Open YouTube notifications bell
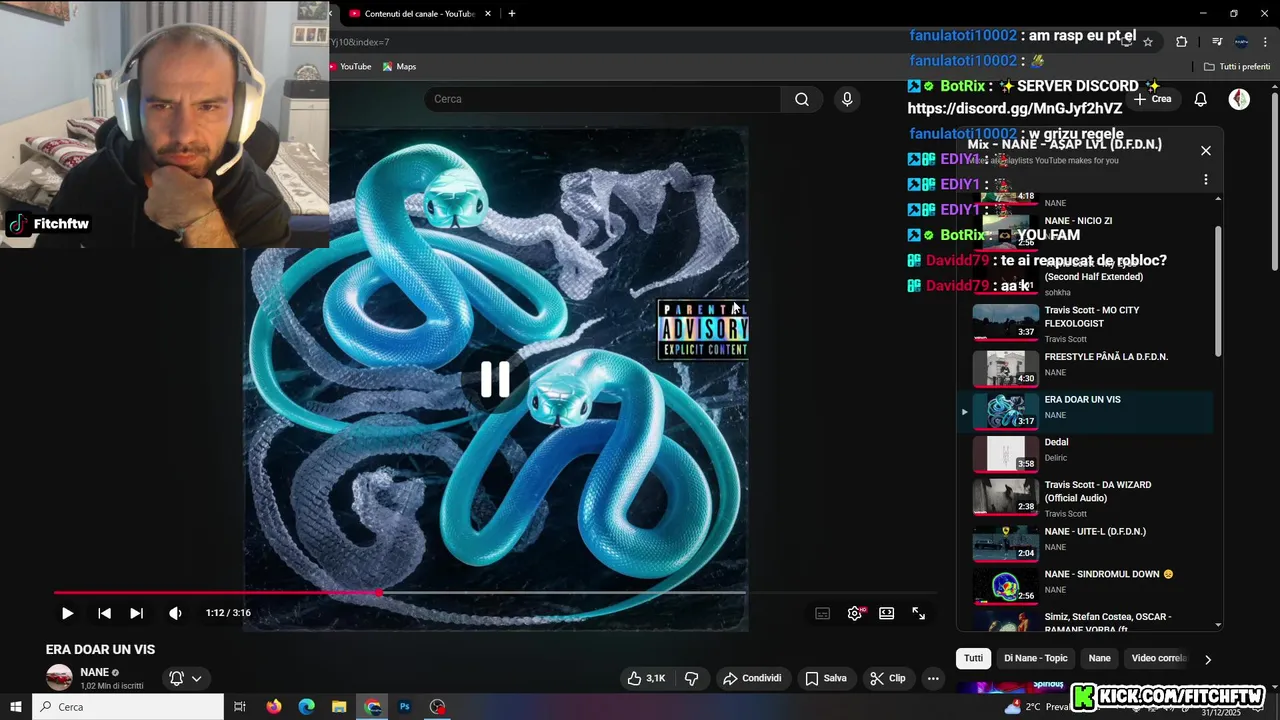This screenshot has width=1280, height=720. tap(1201, 99)
